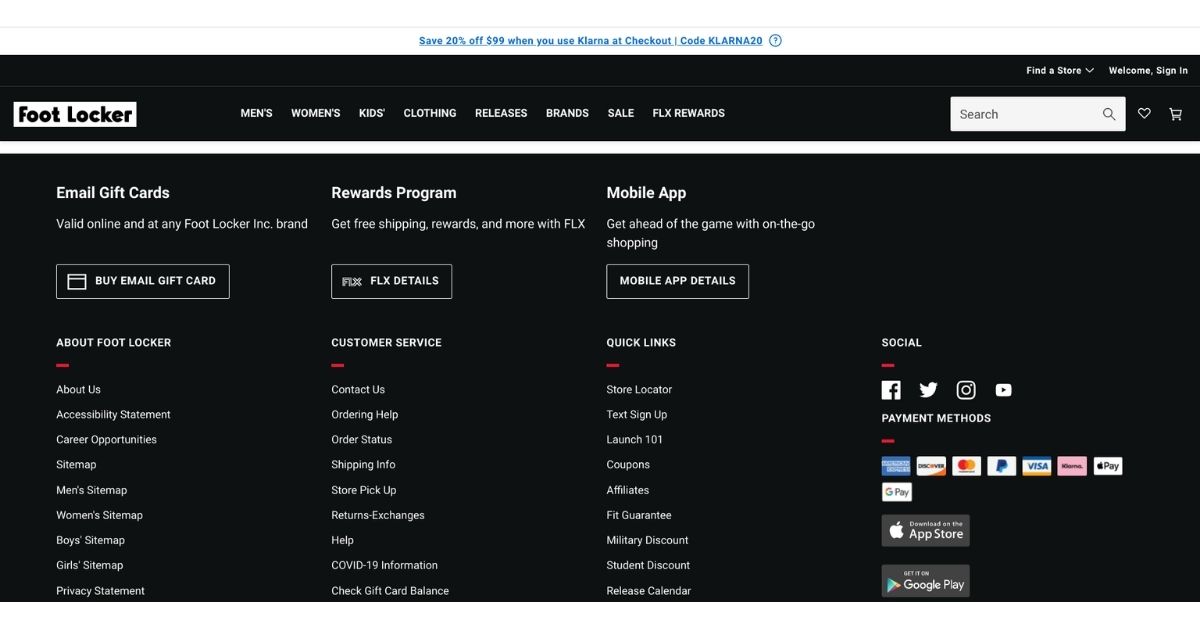
Task: Open the wishlist heart icon
Action: coord(1144,114)
